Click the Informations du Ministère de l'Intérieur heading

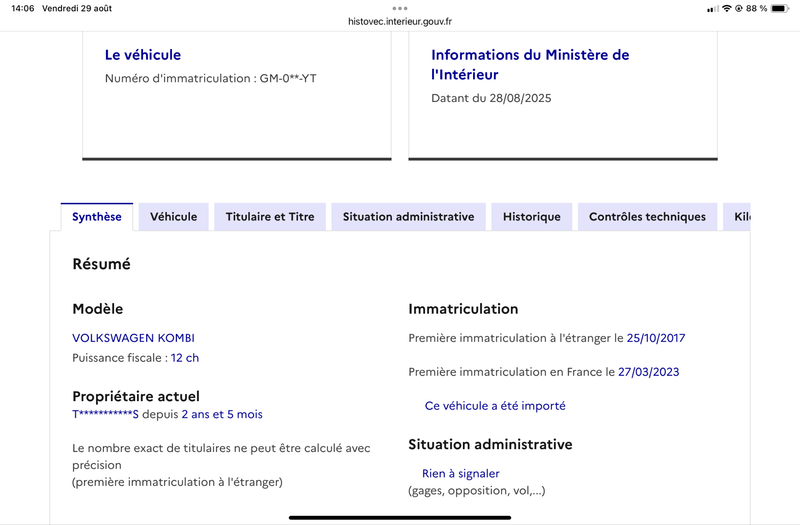tap(530, 64)
